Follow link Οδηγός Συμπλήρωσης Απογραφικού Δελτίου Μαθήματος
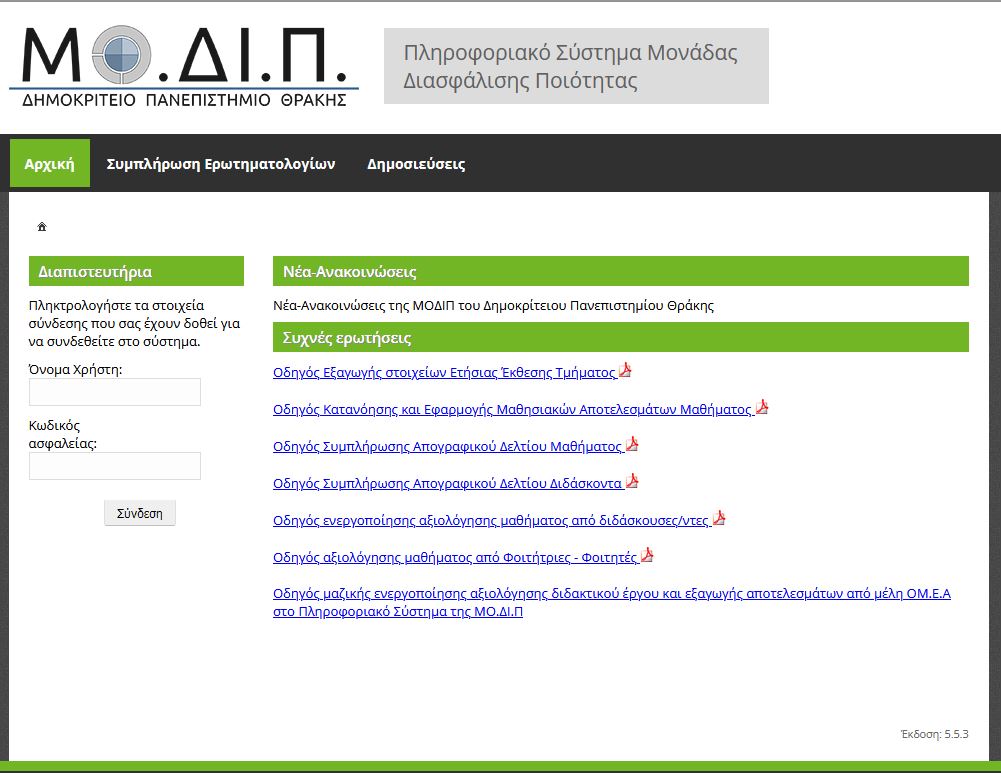 click(447, 447)
